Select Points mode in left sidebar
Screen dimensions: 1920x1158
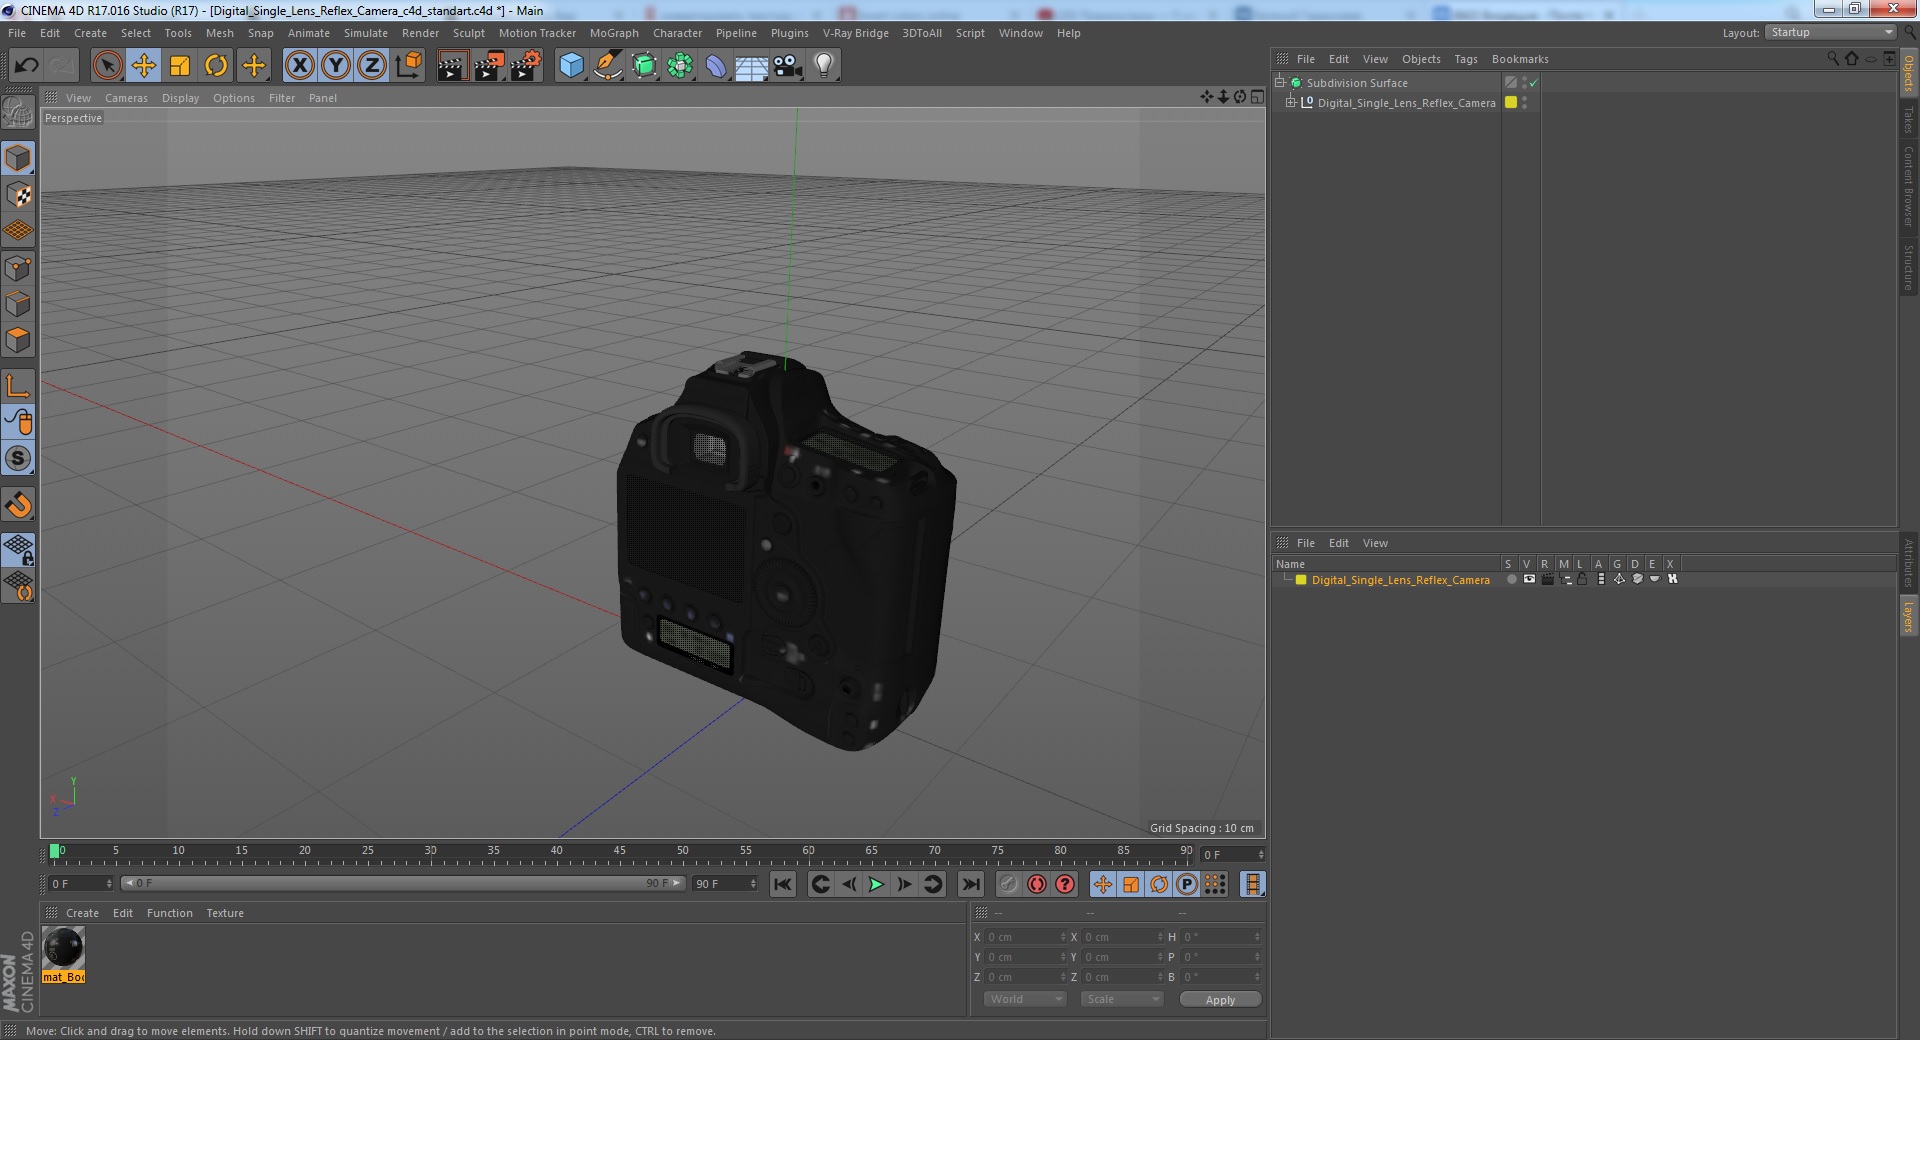point(18,268)
